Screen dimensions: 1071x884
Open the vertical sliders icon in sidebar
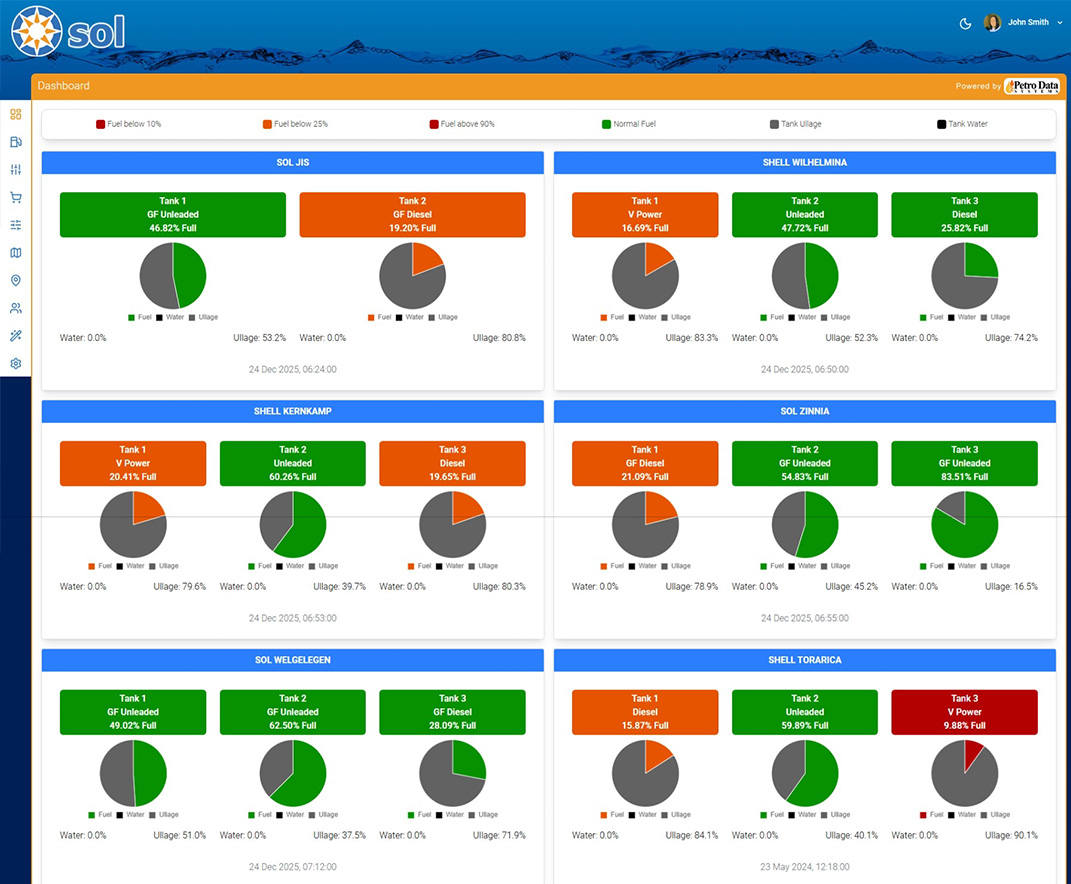(16, 169)
